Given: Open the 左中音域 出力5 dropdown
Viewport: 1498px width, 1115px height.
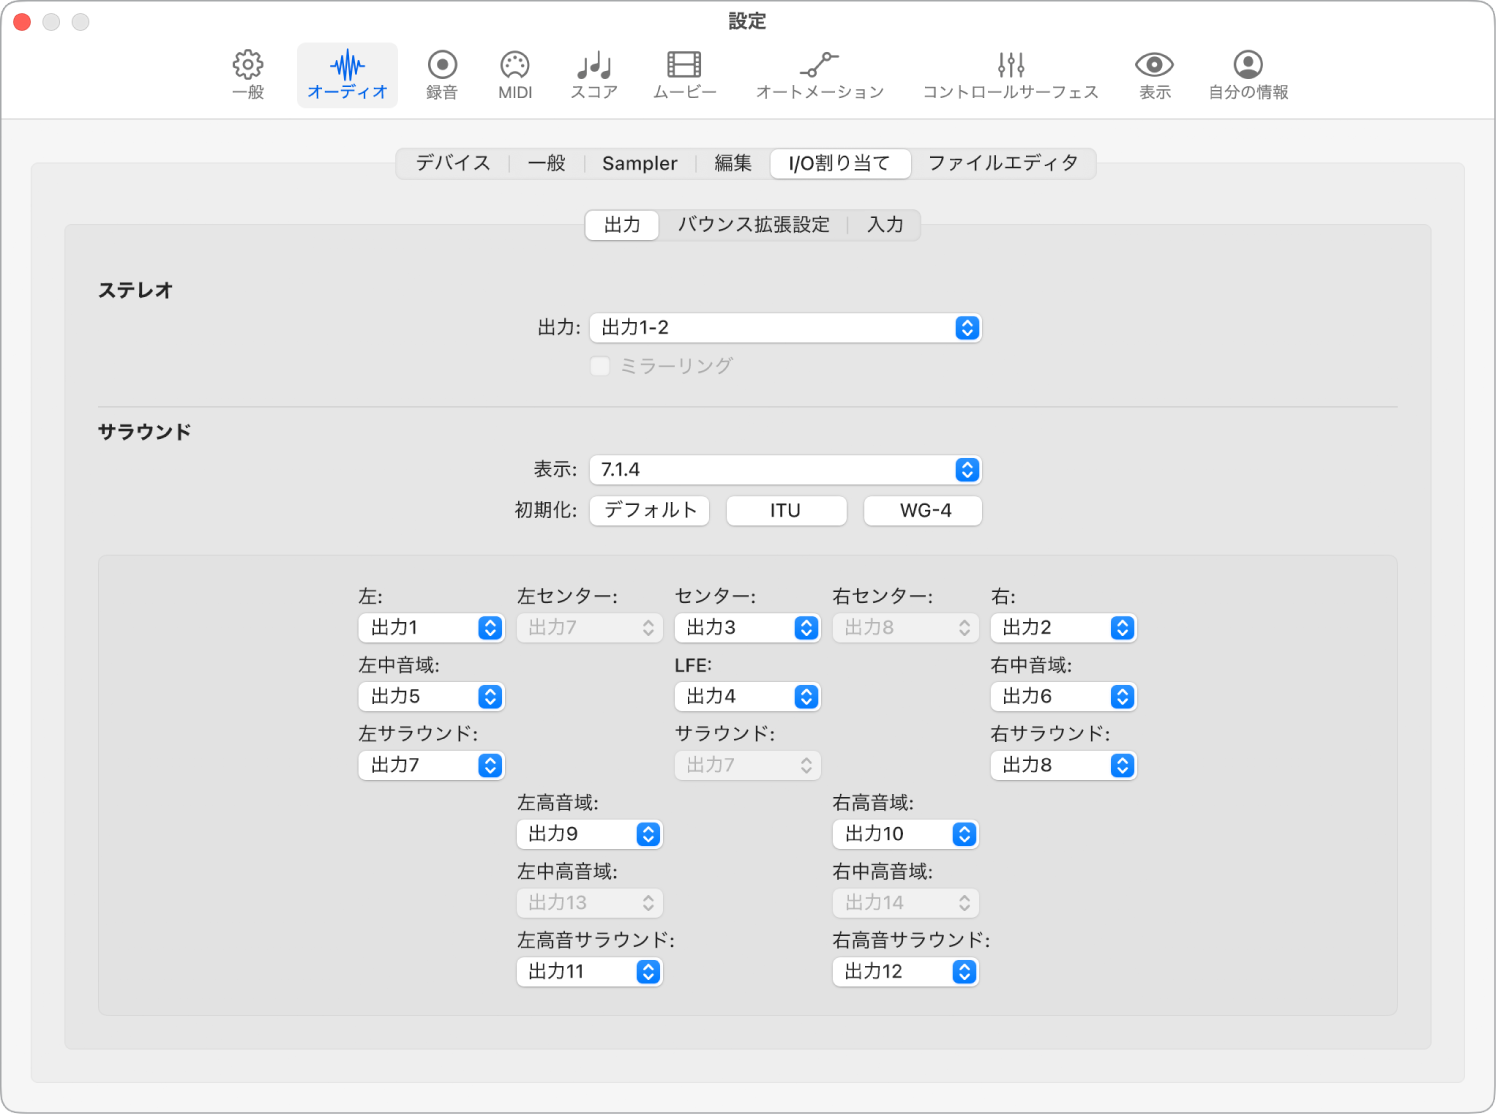Looking at the screenshot, I should pyautogui.click(x=431, y=697).
